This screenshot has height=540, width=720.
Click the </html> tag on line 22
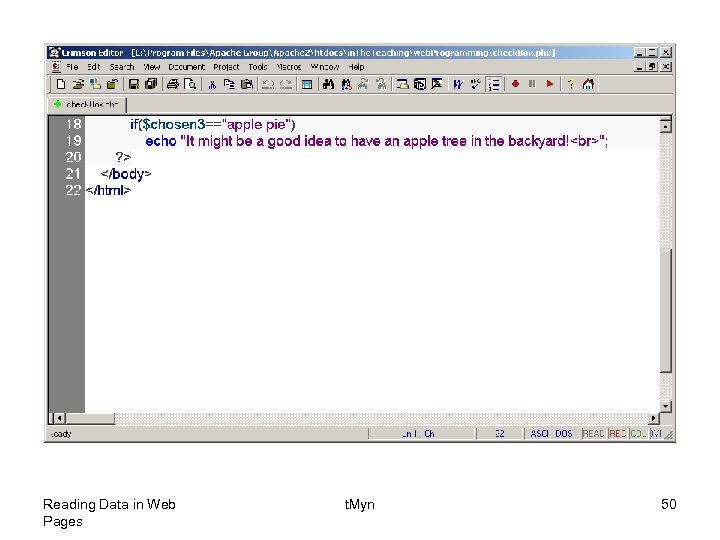point(108,190)
